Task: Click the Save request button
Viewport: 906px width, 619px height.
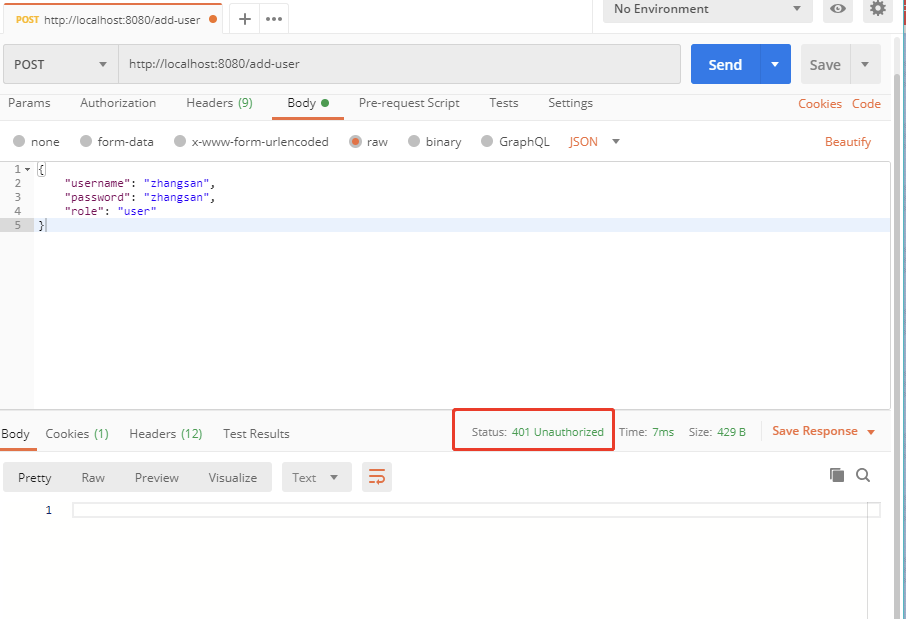Action: point(825,64)
